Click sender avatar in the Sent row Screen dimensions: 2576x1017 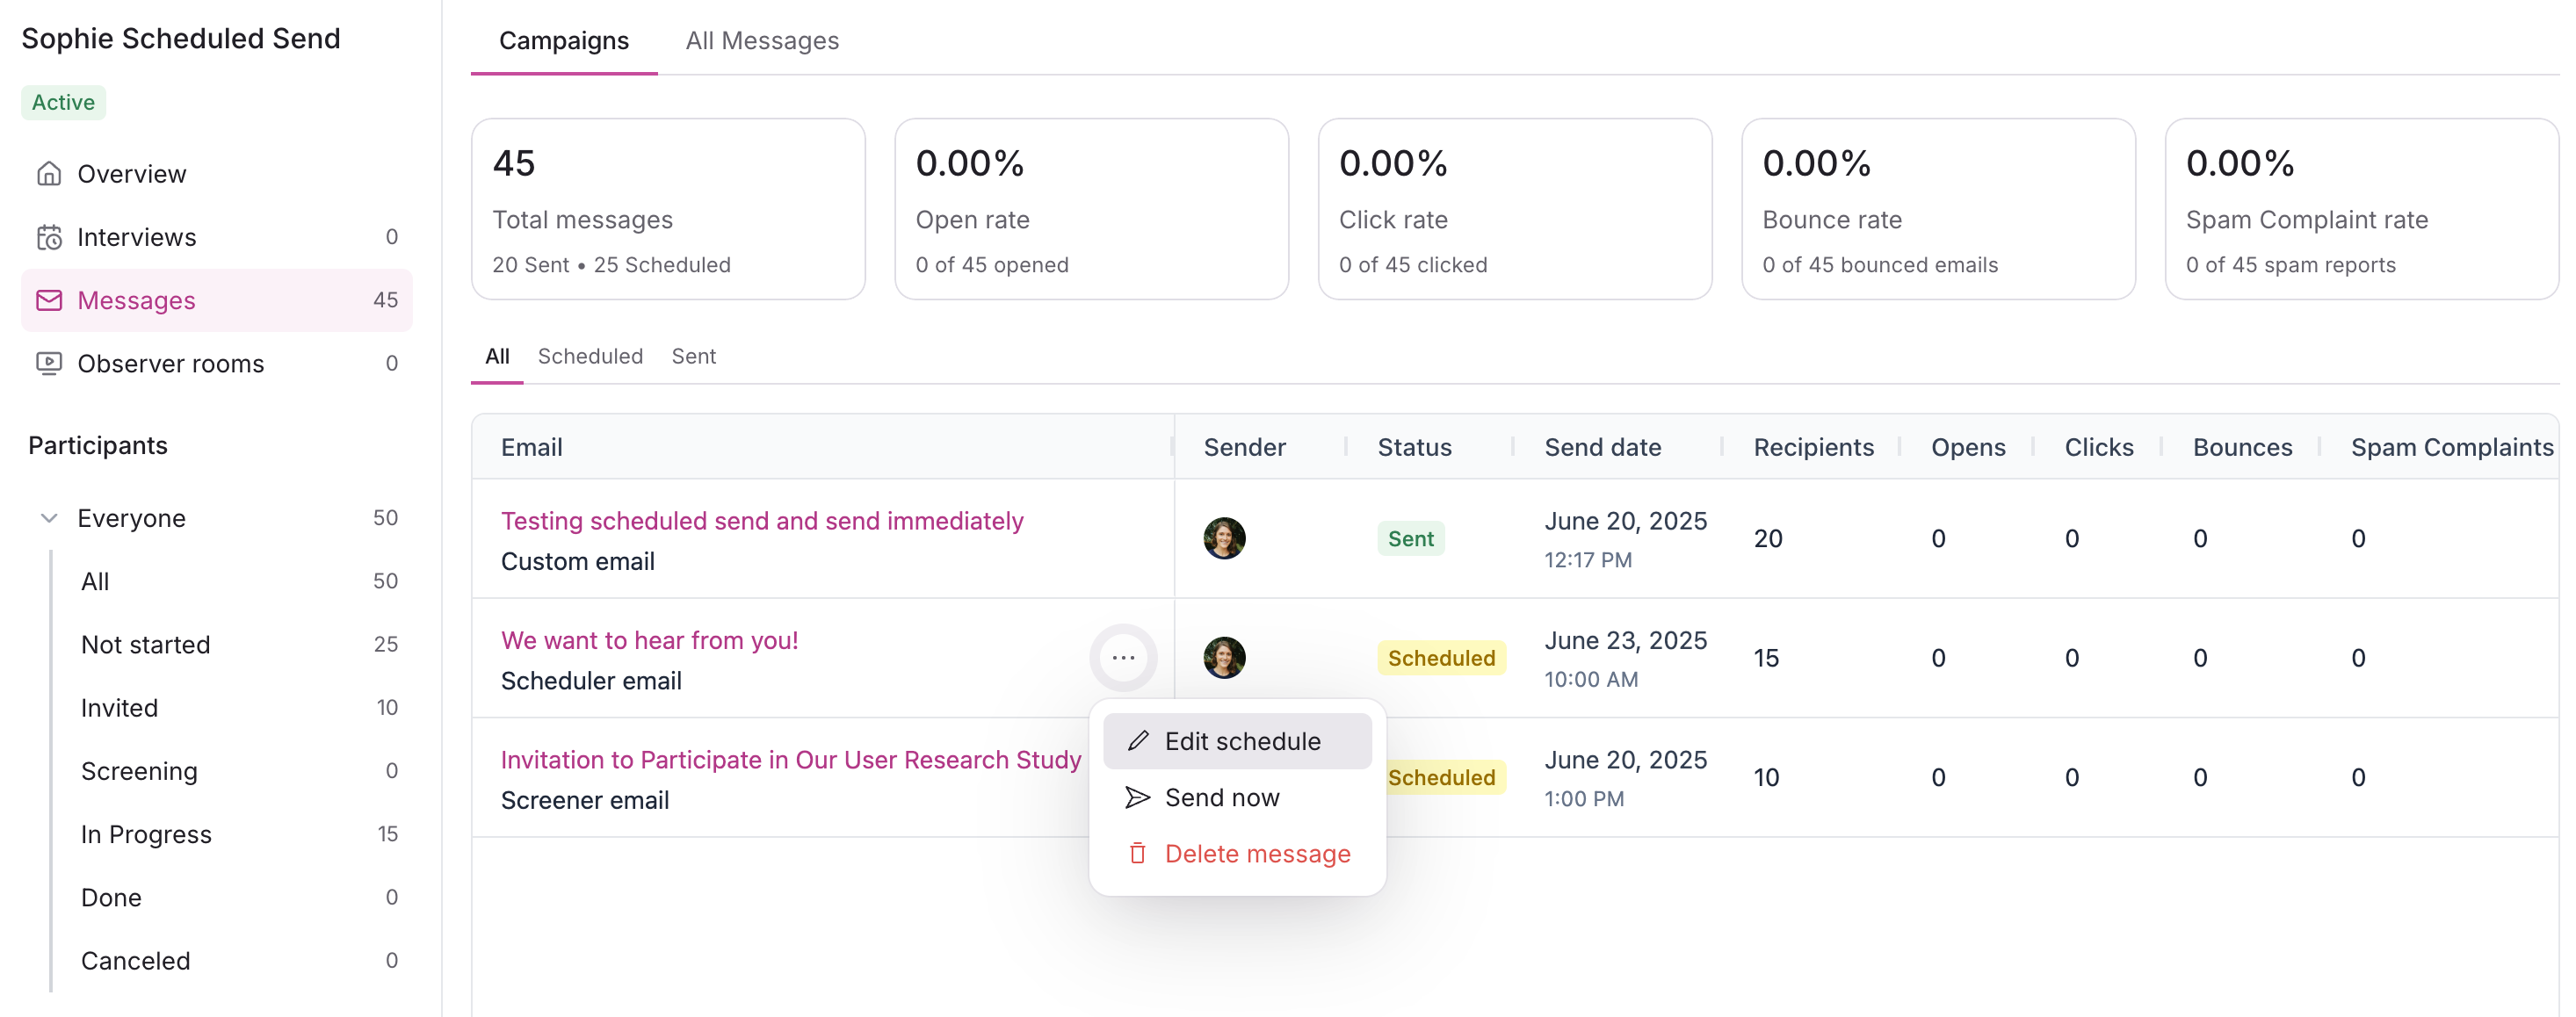(1223, 538)
